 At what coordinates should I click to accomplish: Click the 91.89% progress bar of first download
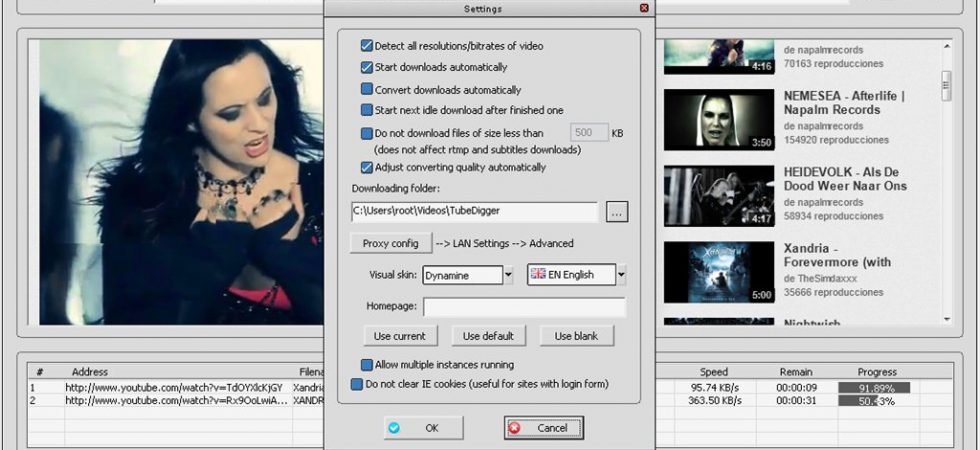(874, 388)
